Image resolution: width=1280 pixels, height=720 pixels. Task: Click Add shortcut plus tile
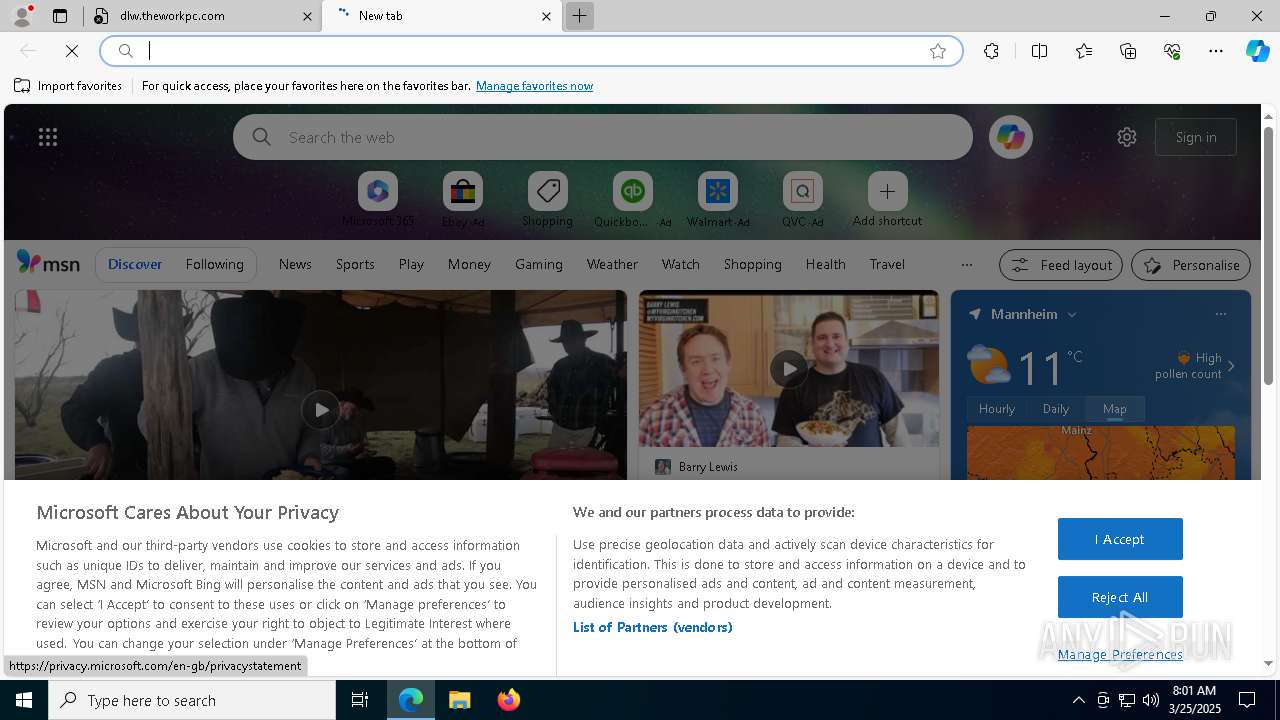point(887,199)
